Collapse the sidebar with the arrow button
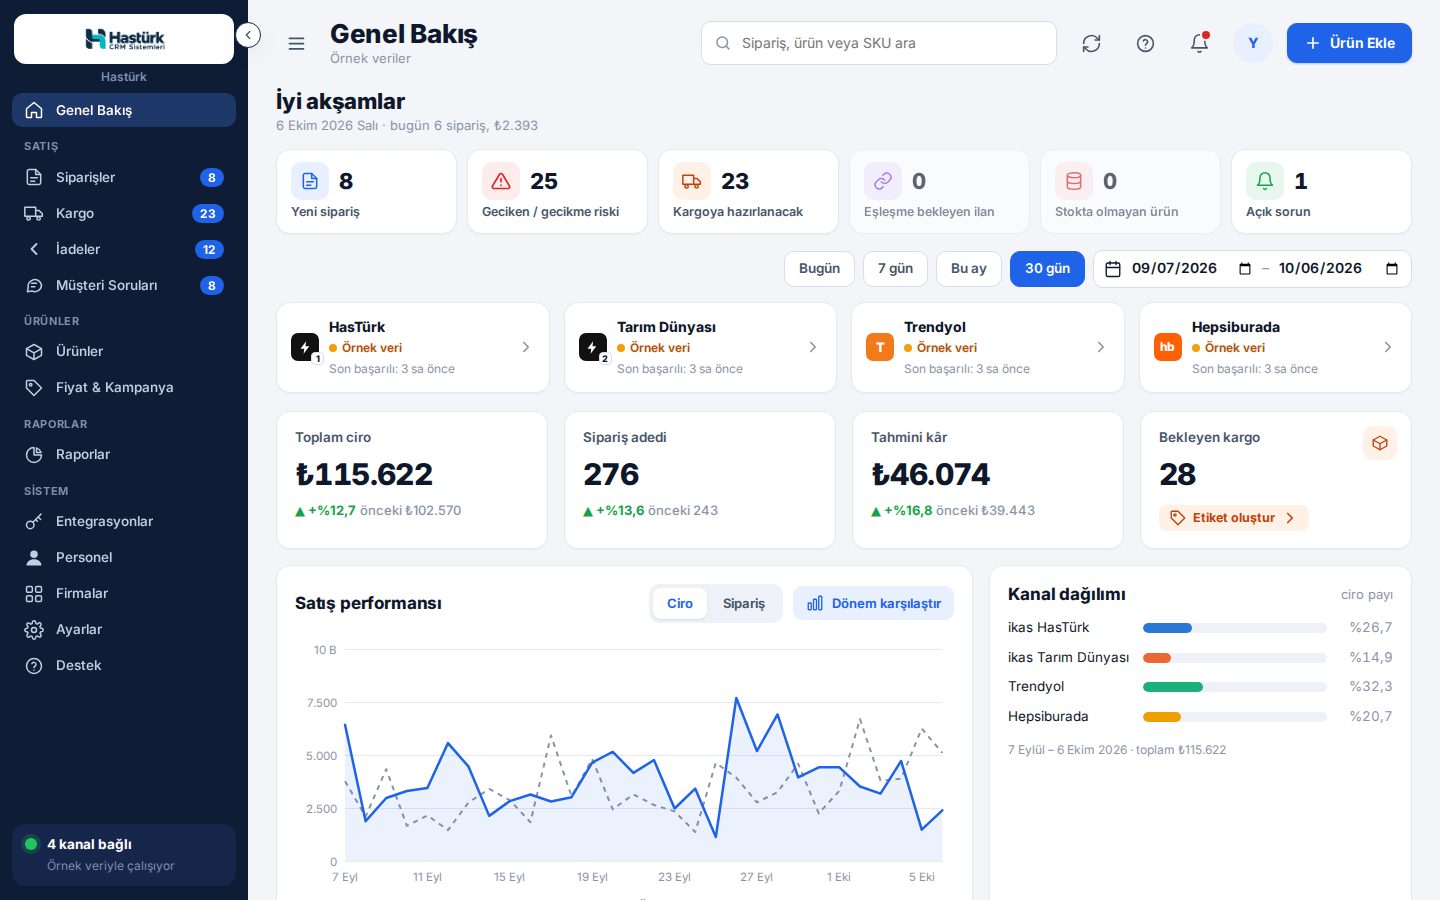Screen dimensions: 1440x900 click(248, 35)
